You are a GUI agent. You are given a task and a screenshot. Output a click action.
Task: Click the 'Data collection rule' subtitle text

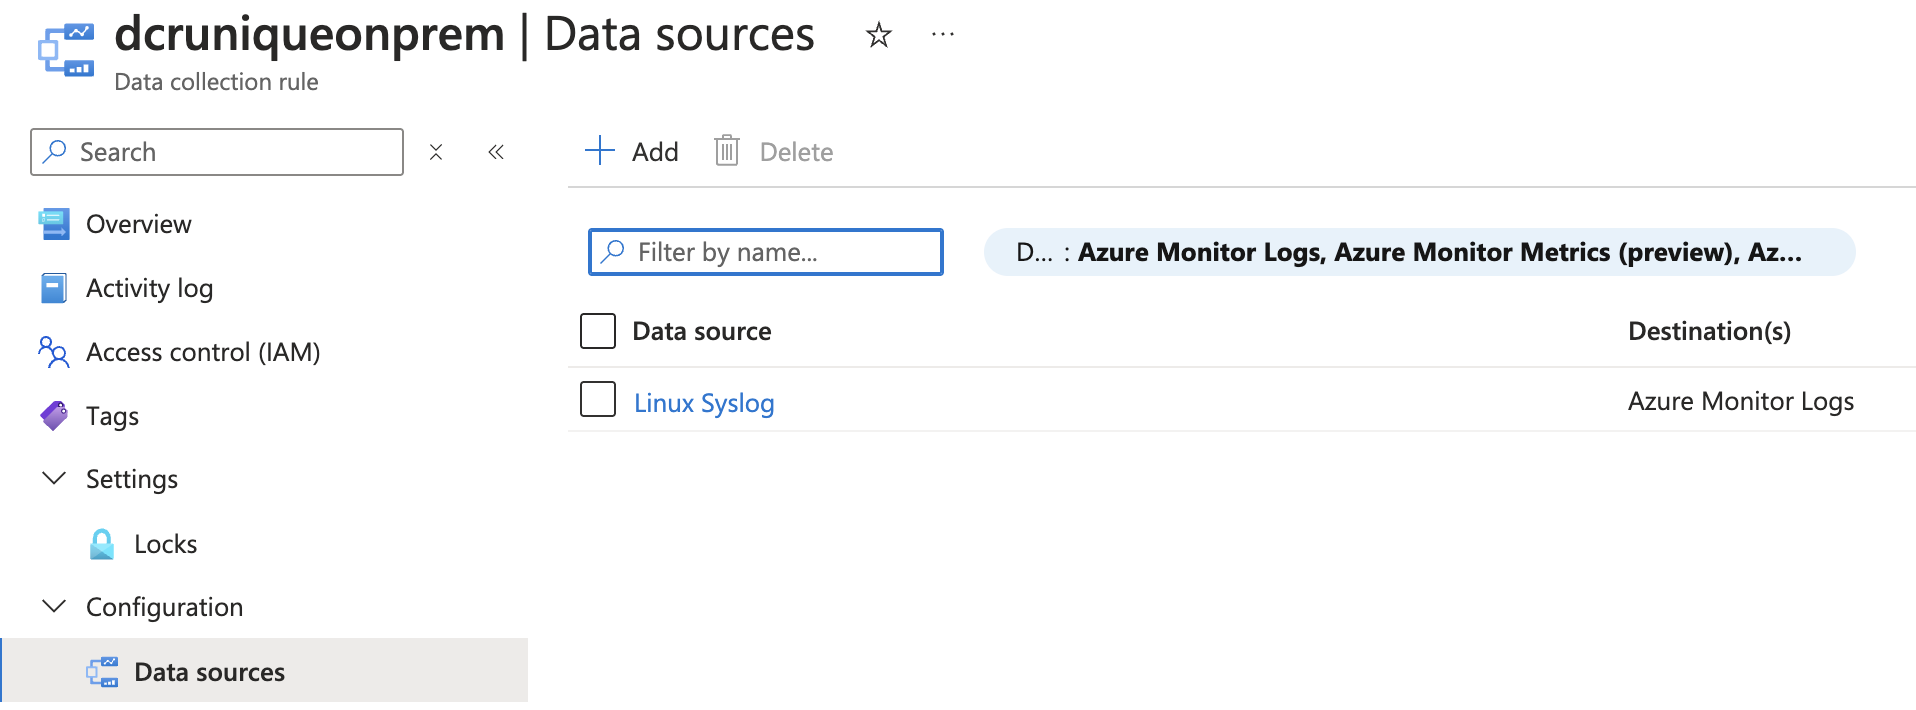coord(216,82)
